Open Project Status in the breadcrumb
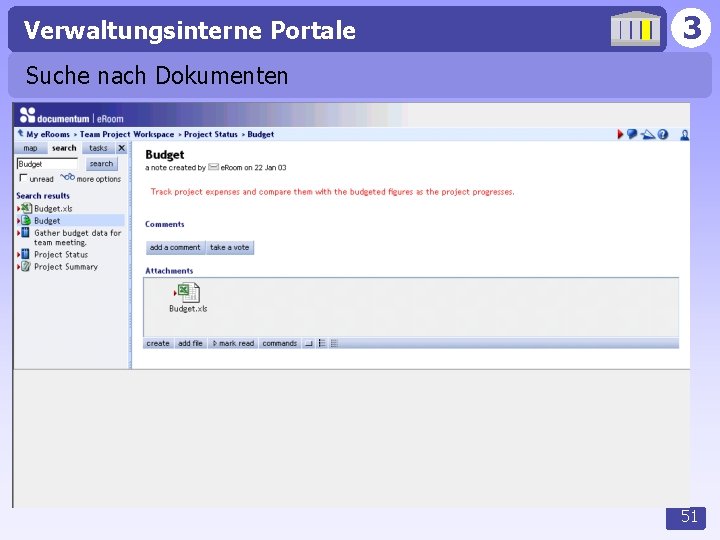 coord(211,134)
